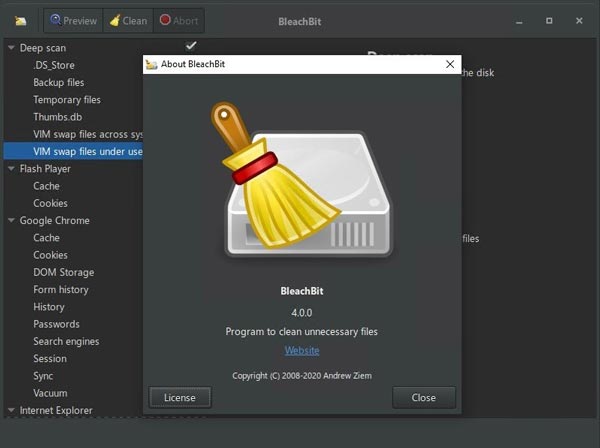Viewport: 600px width, 448px height.
Task: Select Vacuum under Google Chrome
Action: [50, 393]
